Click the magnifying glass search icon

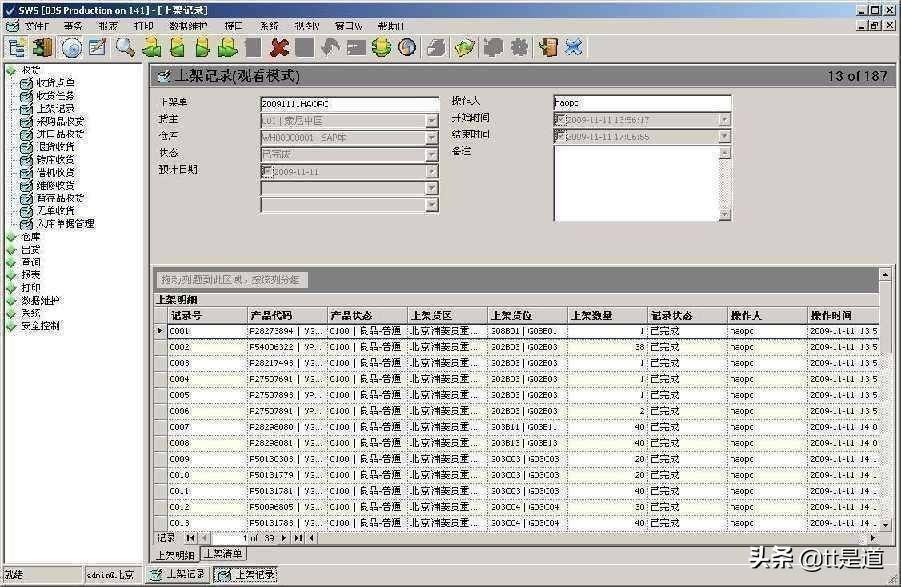coord(125,48)
